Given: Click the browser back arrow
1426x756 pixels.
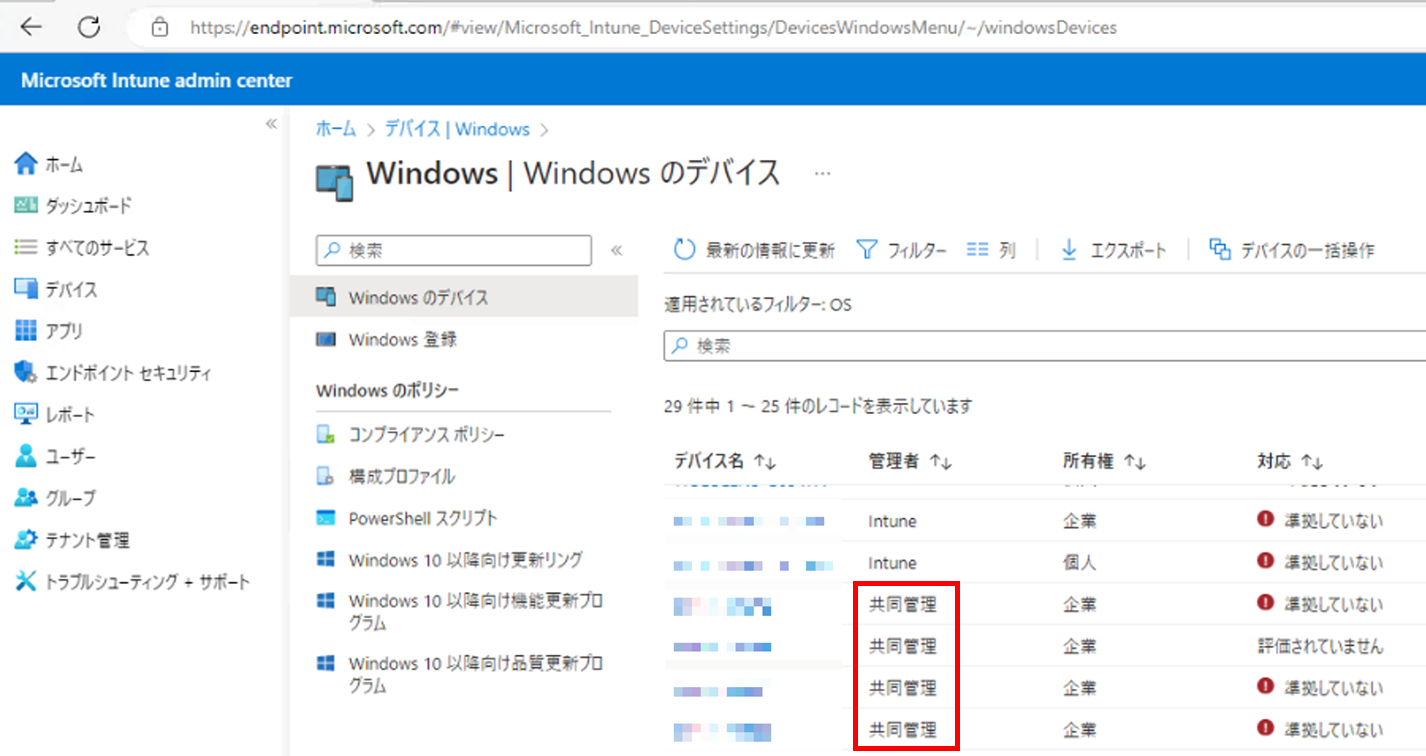Looking at the screenshot, I should click(x=31, y=27).
